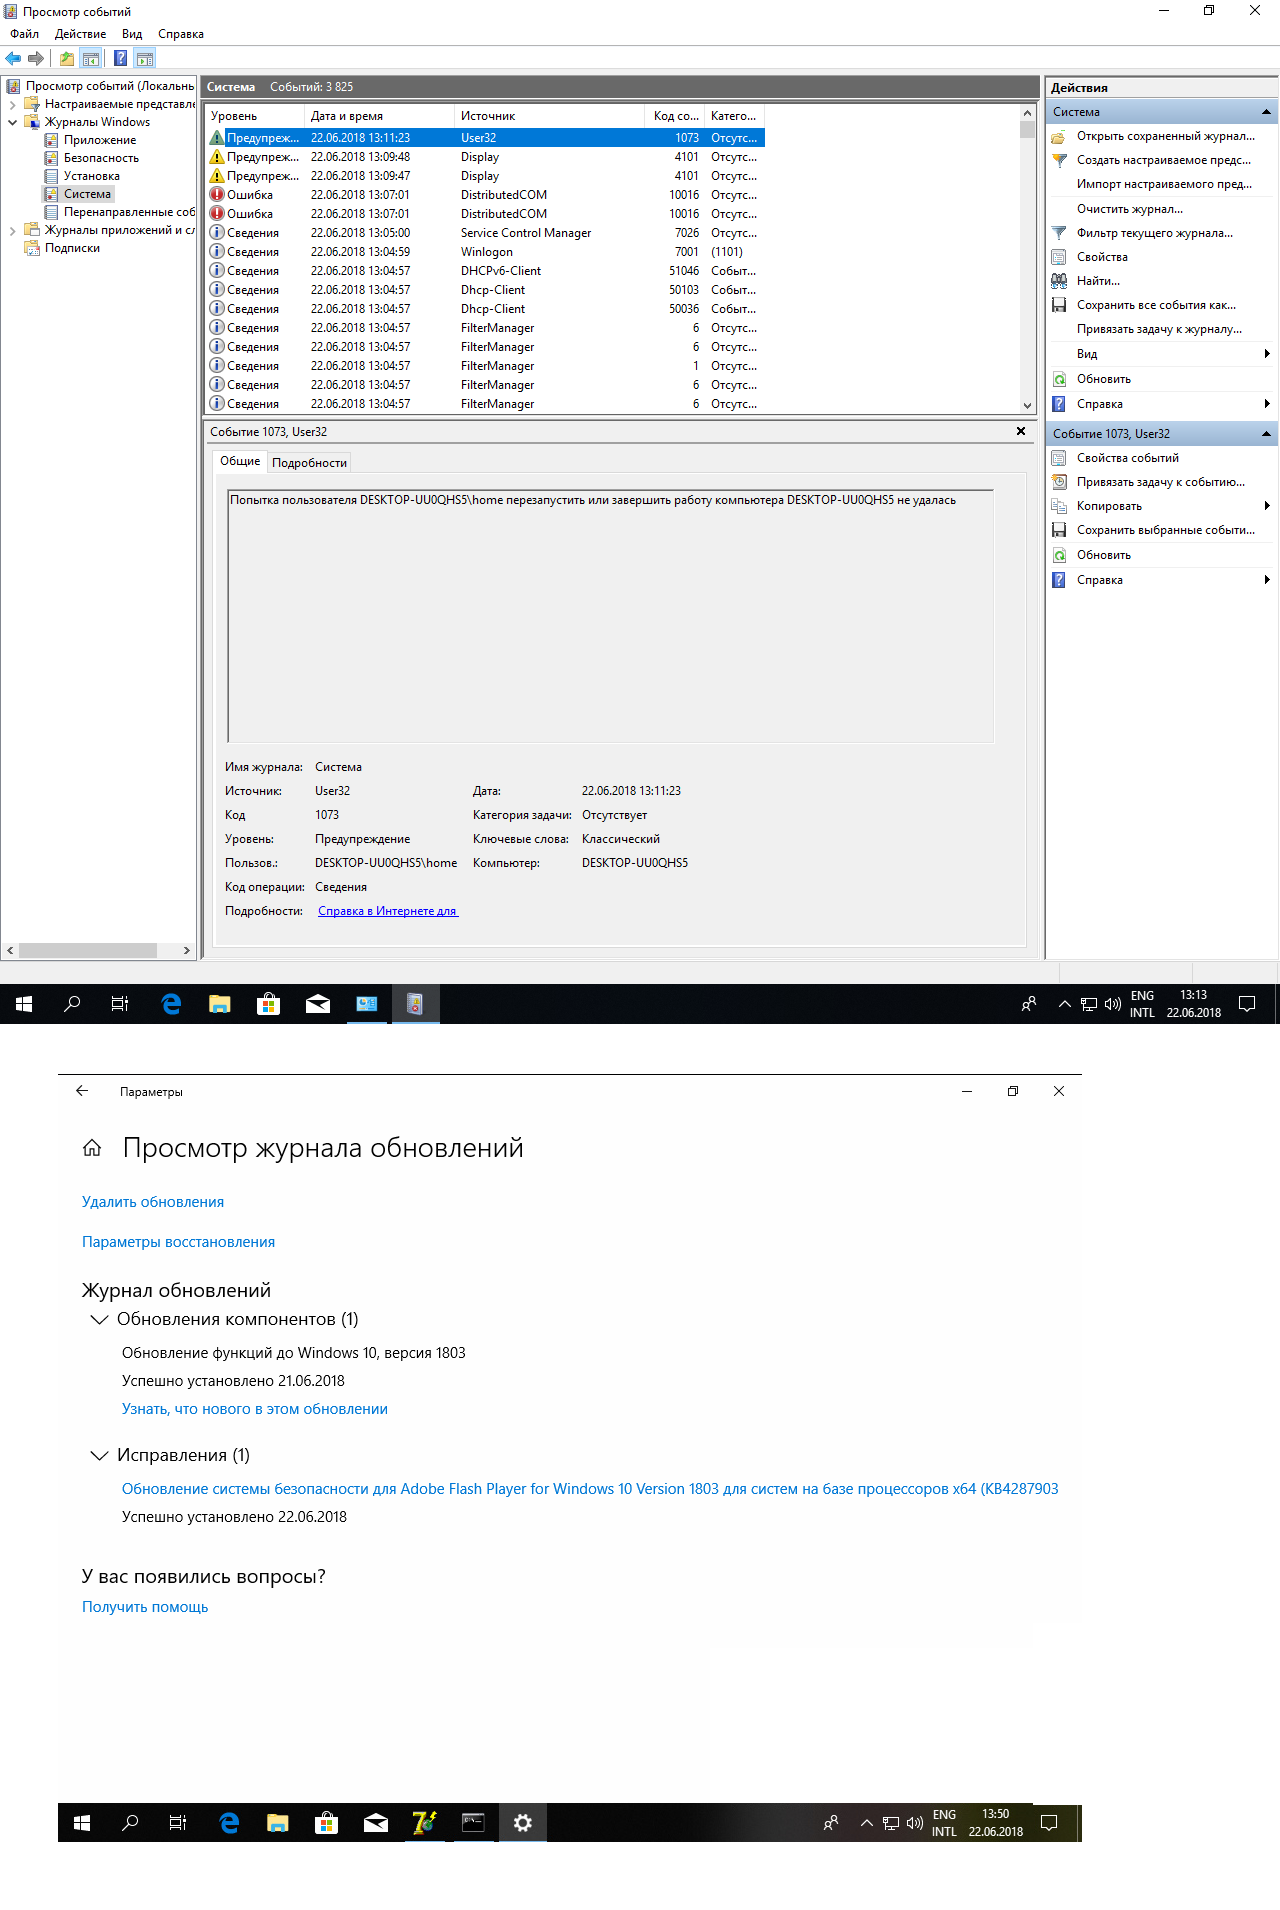Screen dimensions: 1280x1910
Task: Click the Удалить обновления link
Action: 153,1202
